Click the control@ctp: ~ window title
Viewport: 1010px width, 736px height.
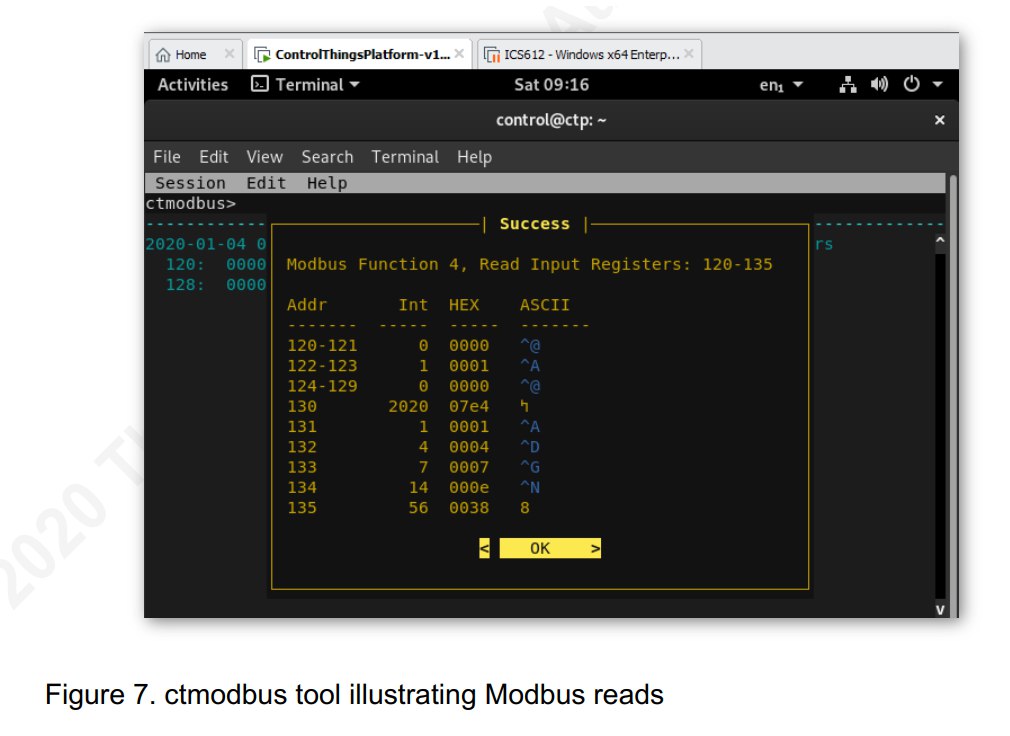[x=551, y=120]
